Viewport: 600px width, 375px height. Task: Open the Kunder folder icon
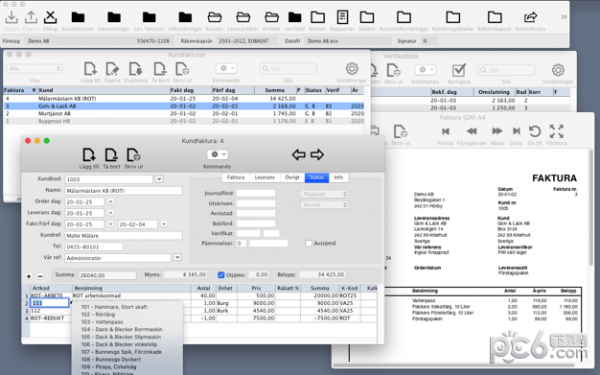point(215,17)
